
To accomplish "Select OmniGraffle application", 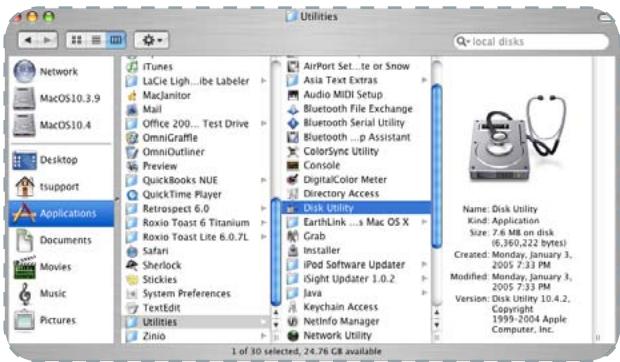I will [x=162, y=138].
